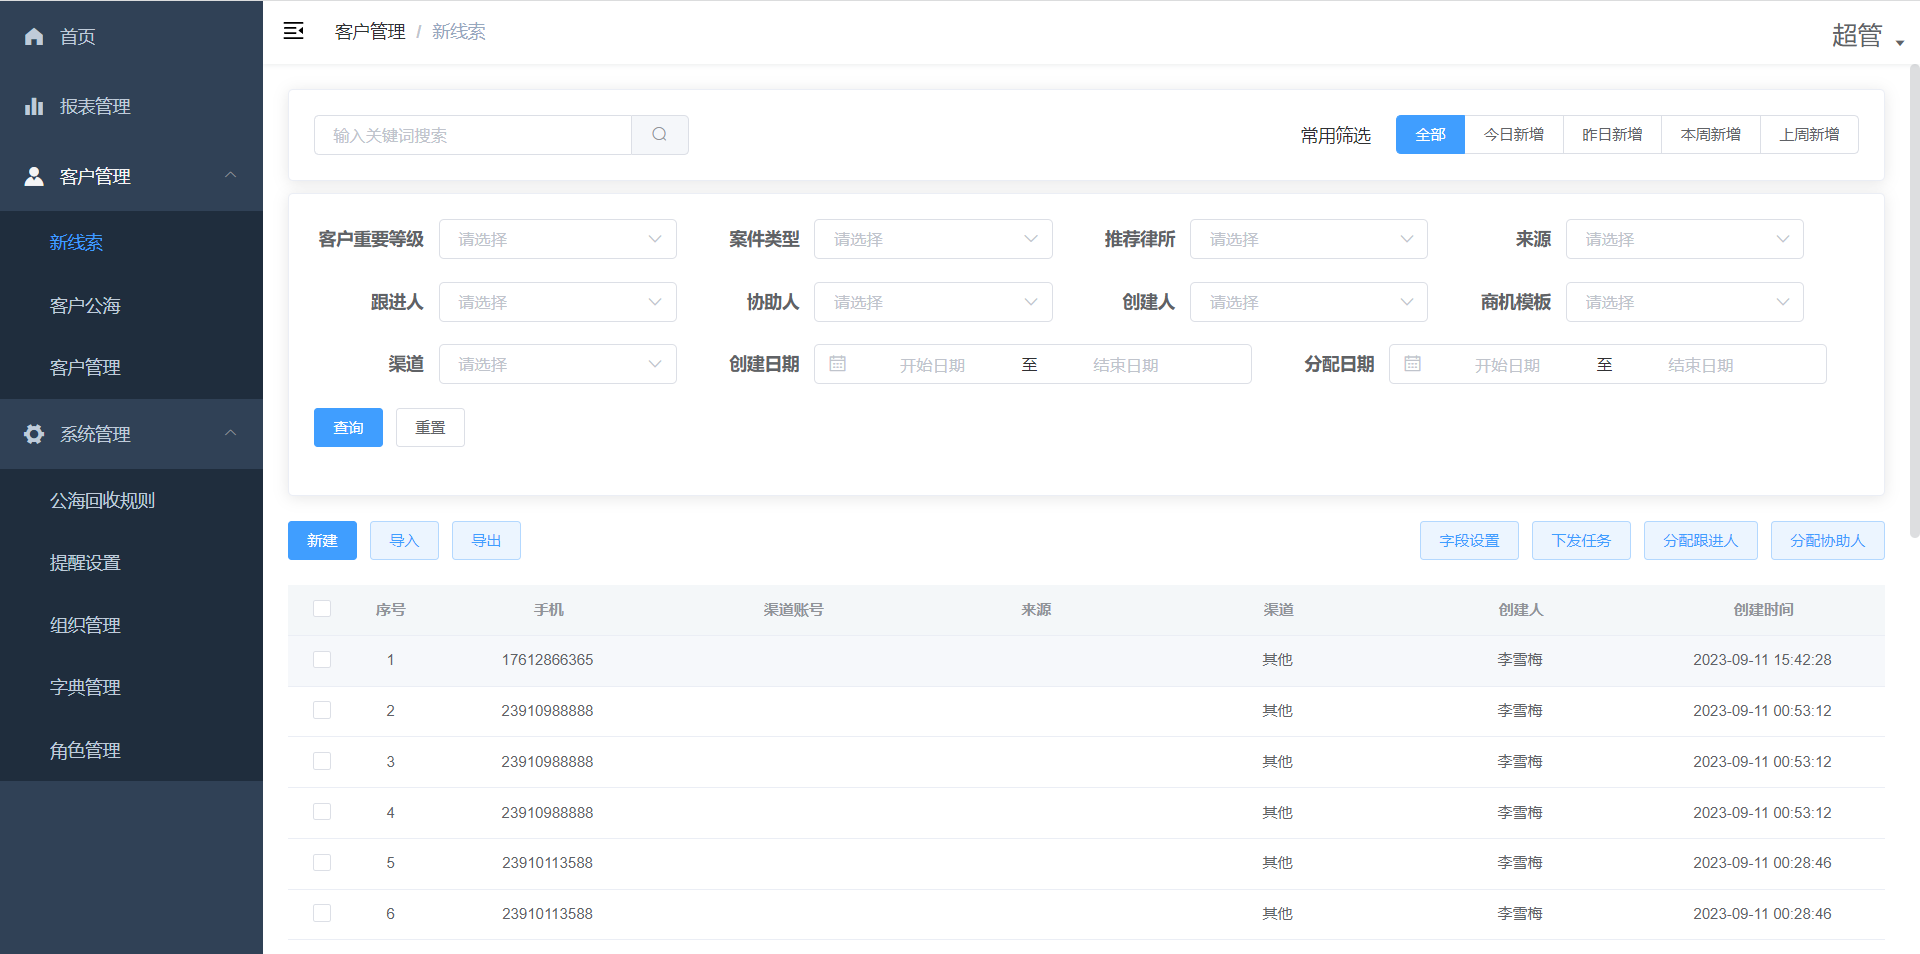The height and width of the screenshot is (954, 1920).
Task: Click the gear icon beside 系统管理
Action: tap(34, 434)
